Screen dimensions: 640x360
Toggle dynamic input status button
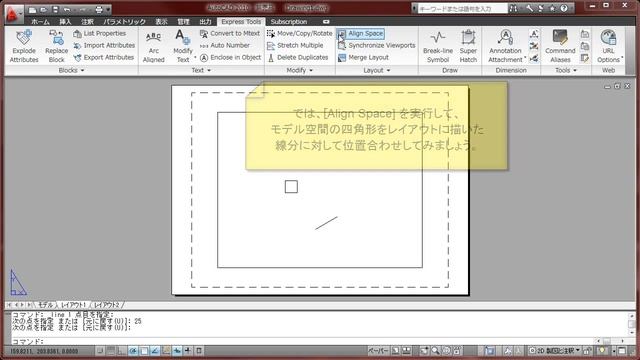tap(177, 351)
